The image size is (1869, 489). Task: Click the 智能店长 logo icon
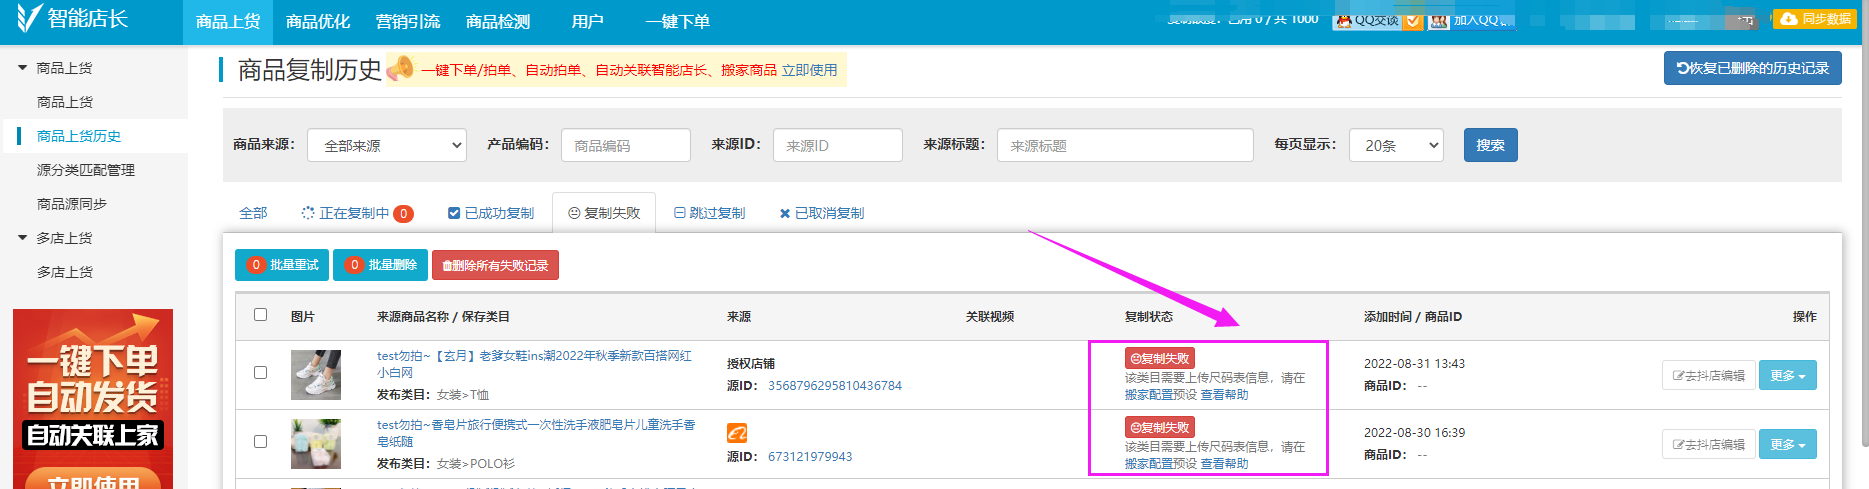(x=28, y=18)
